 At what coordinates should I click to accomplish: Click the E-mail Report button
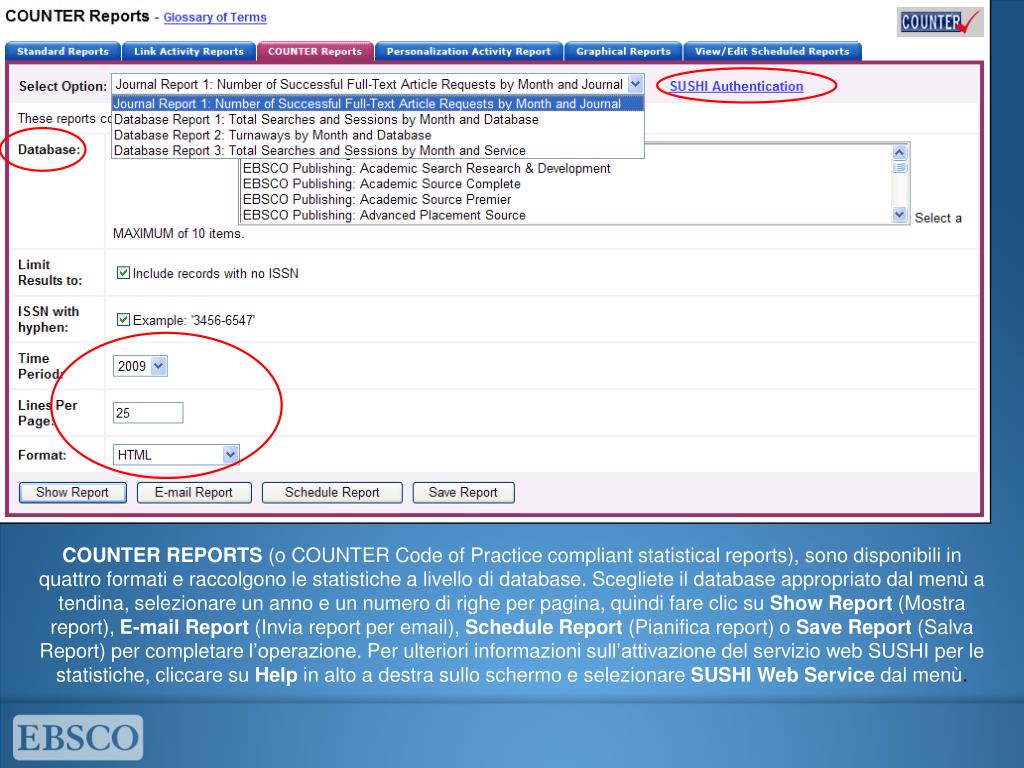pyautogui.click(x=194, y=492)
